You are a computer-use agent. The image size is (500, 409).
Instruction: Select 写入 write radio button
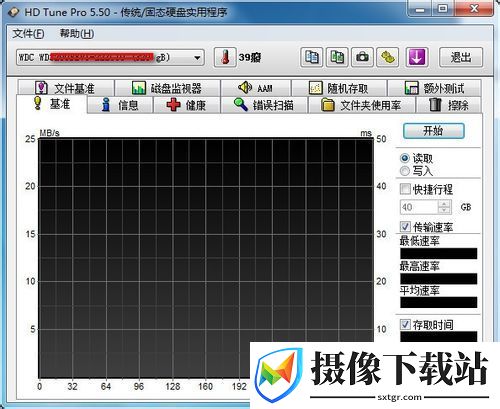click(x=405, y=171)
